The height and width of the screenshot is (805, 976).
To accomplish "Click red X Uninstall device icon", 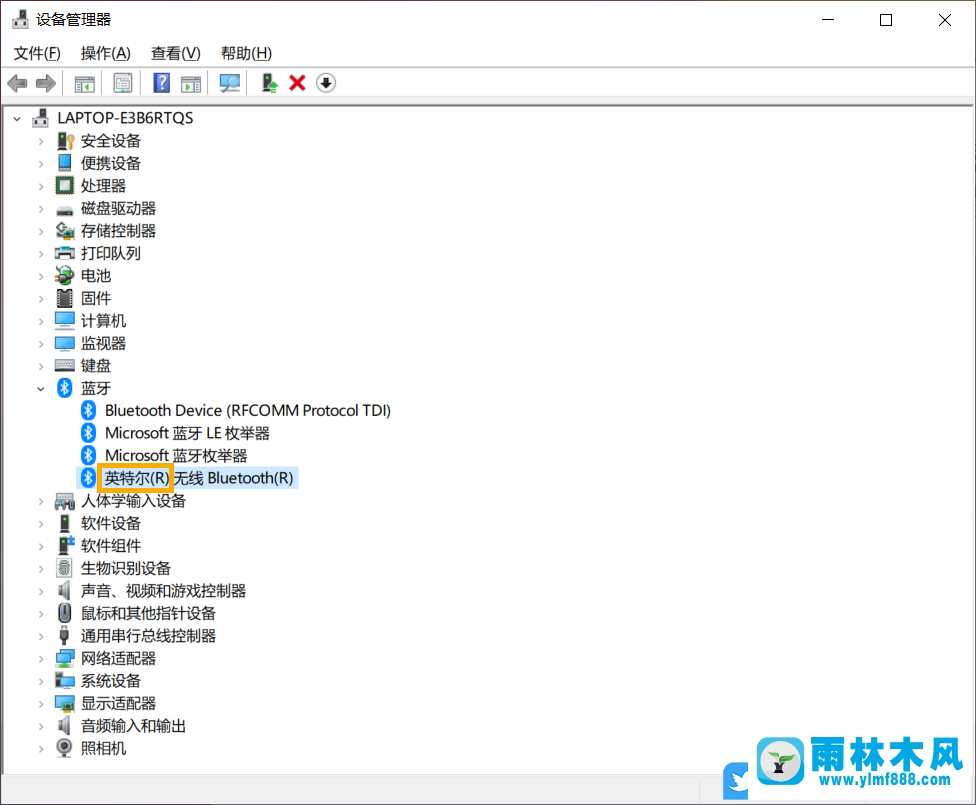I will [298, 83].
